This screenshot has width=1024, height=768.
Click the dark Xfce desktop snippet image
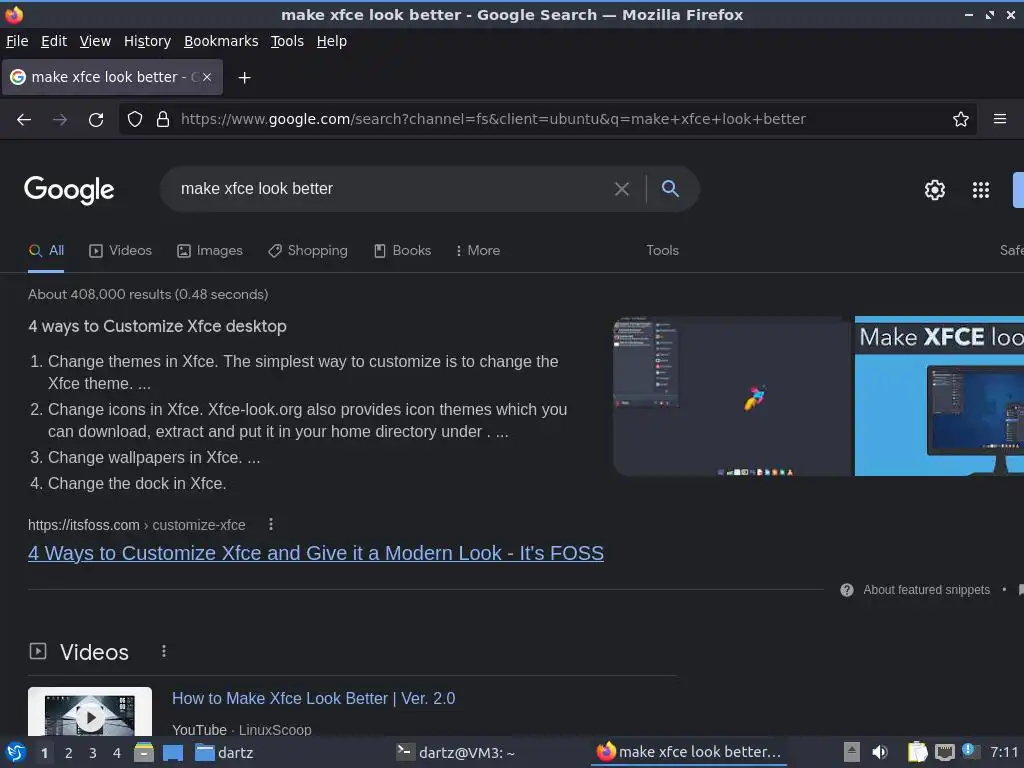point(733,396)
